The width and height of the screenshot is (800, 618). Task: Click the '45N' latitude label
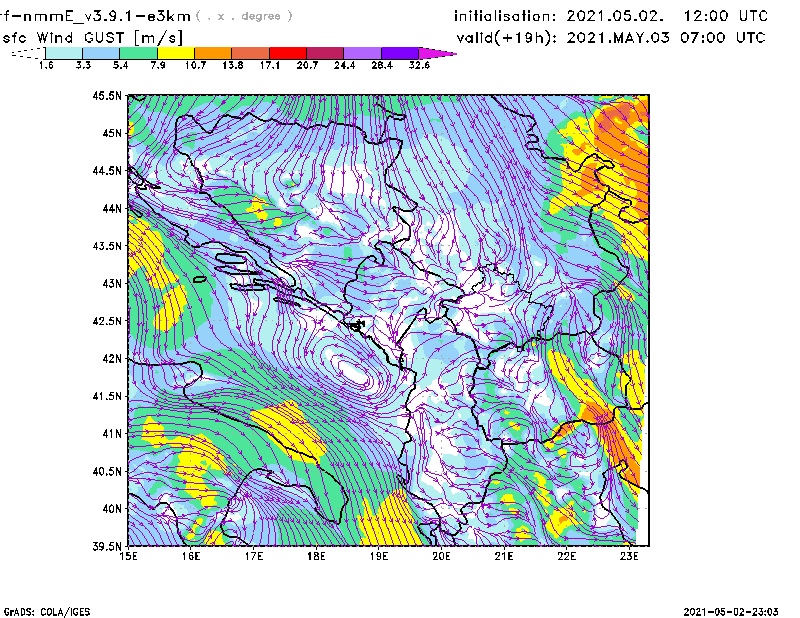[x=112, y=133]
